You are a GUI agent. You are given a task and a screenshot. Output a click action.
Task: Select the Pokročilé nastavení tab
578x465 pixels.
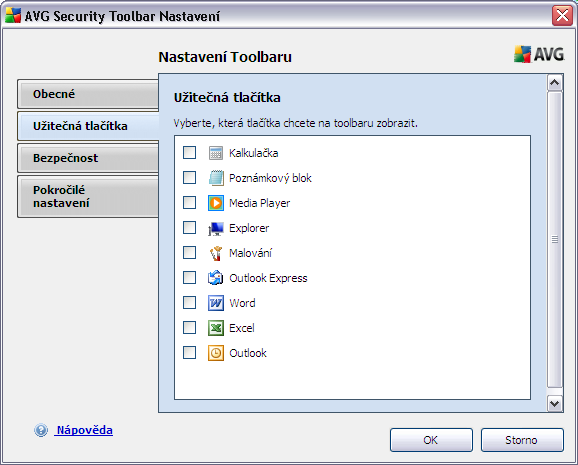88,197
